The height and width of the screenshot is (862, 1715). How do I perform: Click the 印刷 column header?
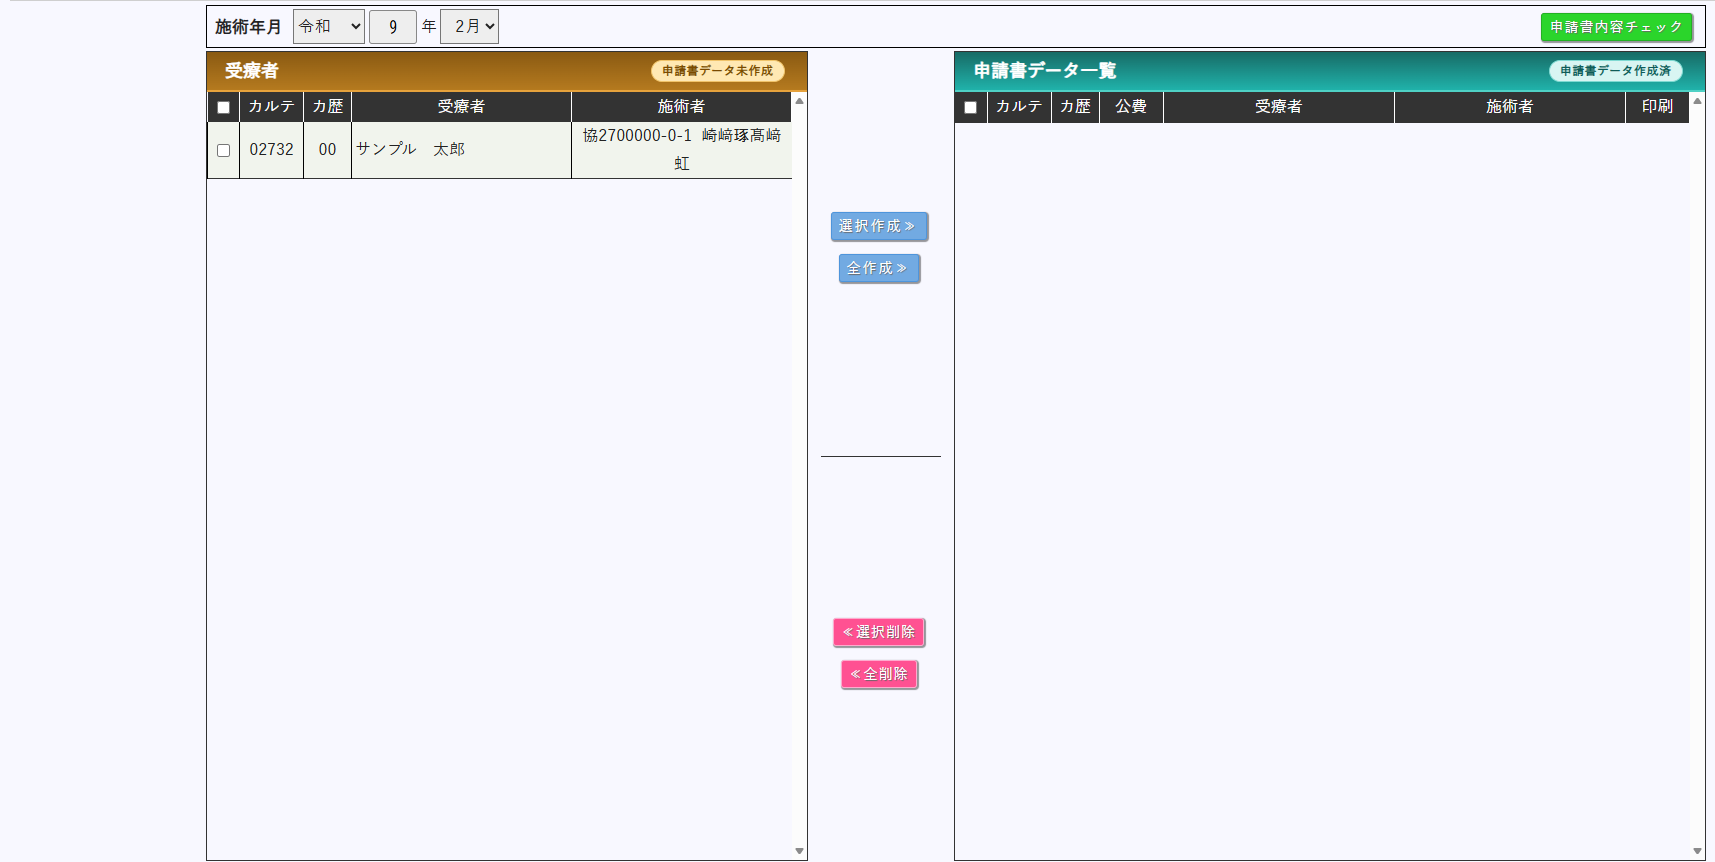pyautogui.click(x=1657, y=107)
